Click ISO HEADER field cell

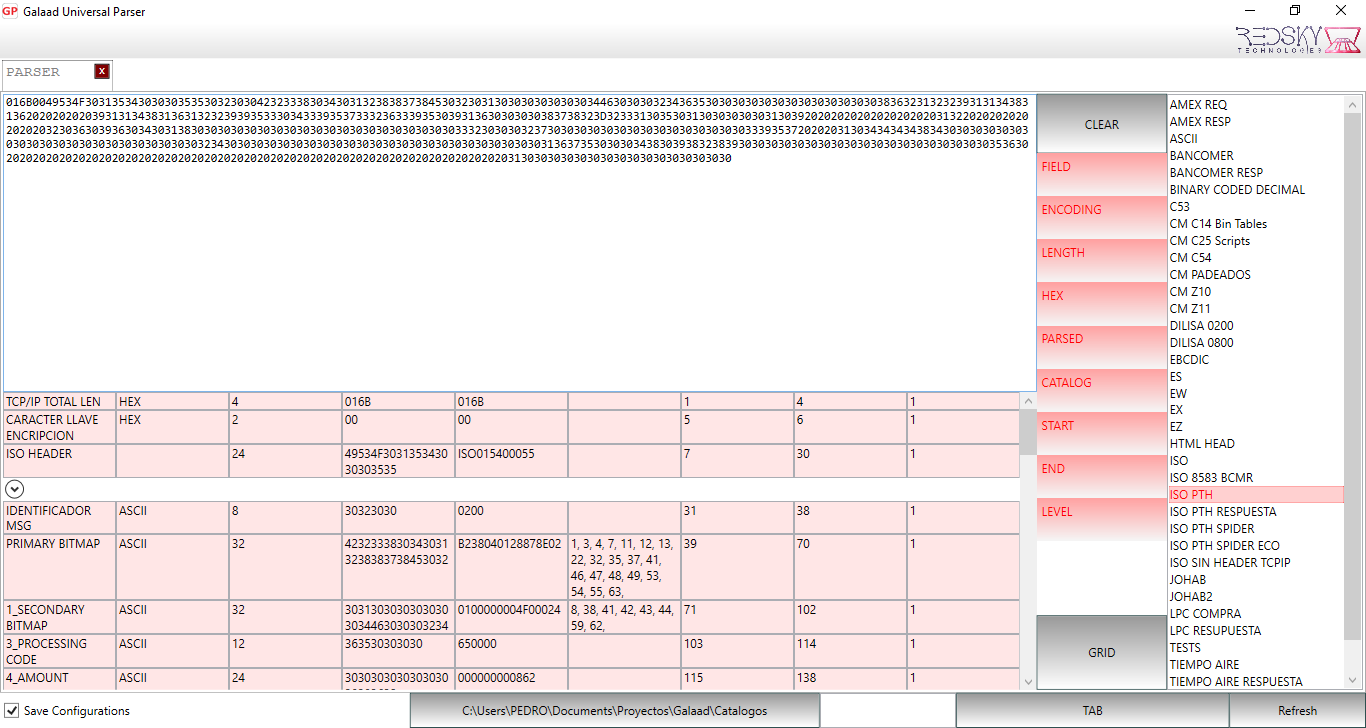tap(60, 462)
